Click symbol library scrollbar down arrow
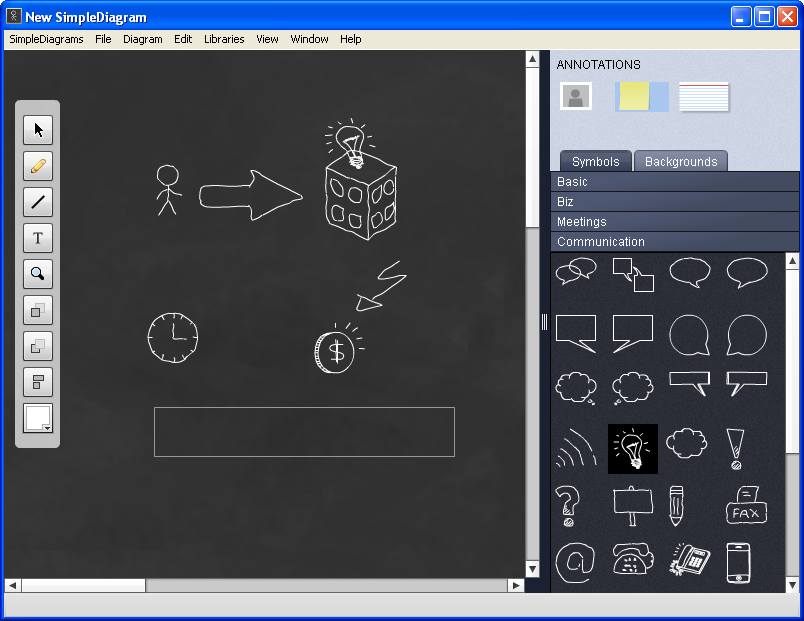The image size is (804, 621). coord(792,585)
